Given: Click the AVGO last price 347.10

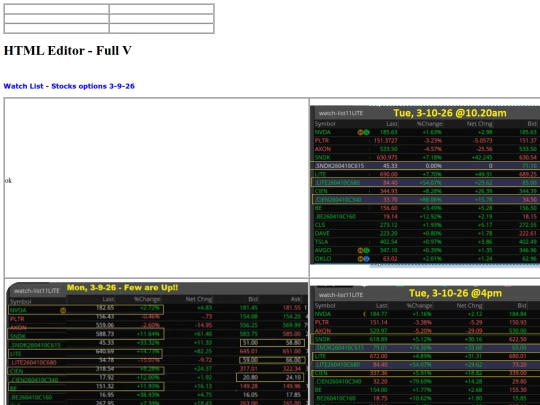Looking at the screenshot, I should point(388,250).
